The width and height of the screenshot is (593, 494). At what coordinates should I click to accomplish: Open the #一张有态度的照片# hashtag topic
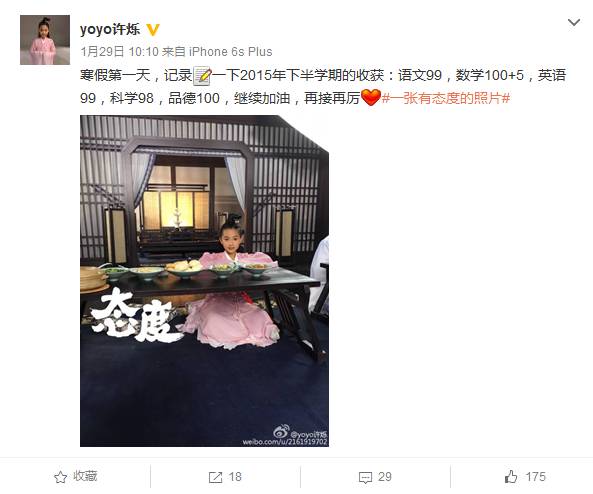pos(446,98)
